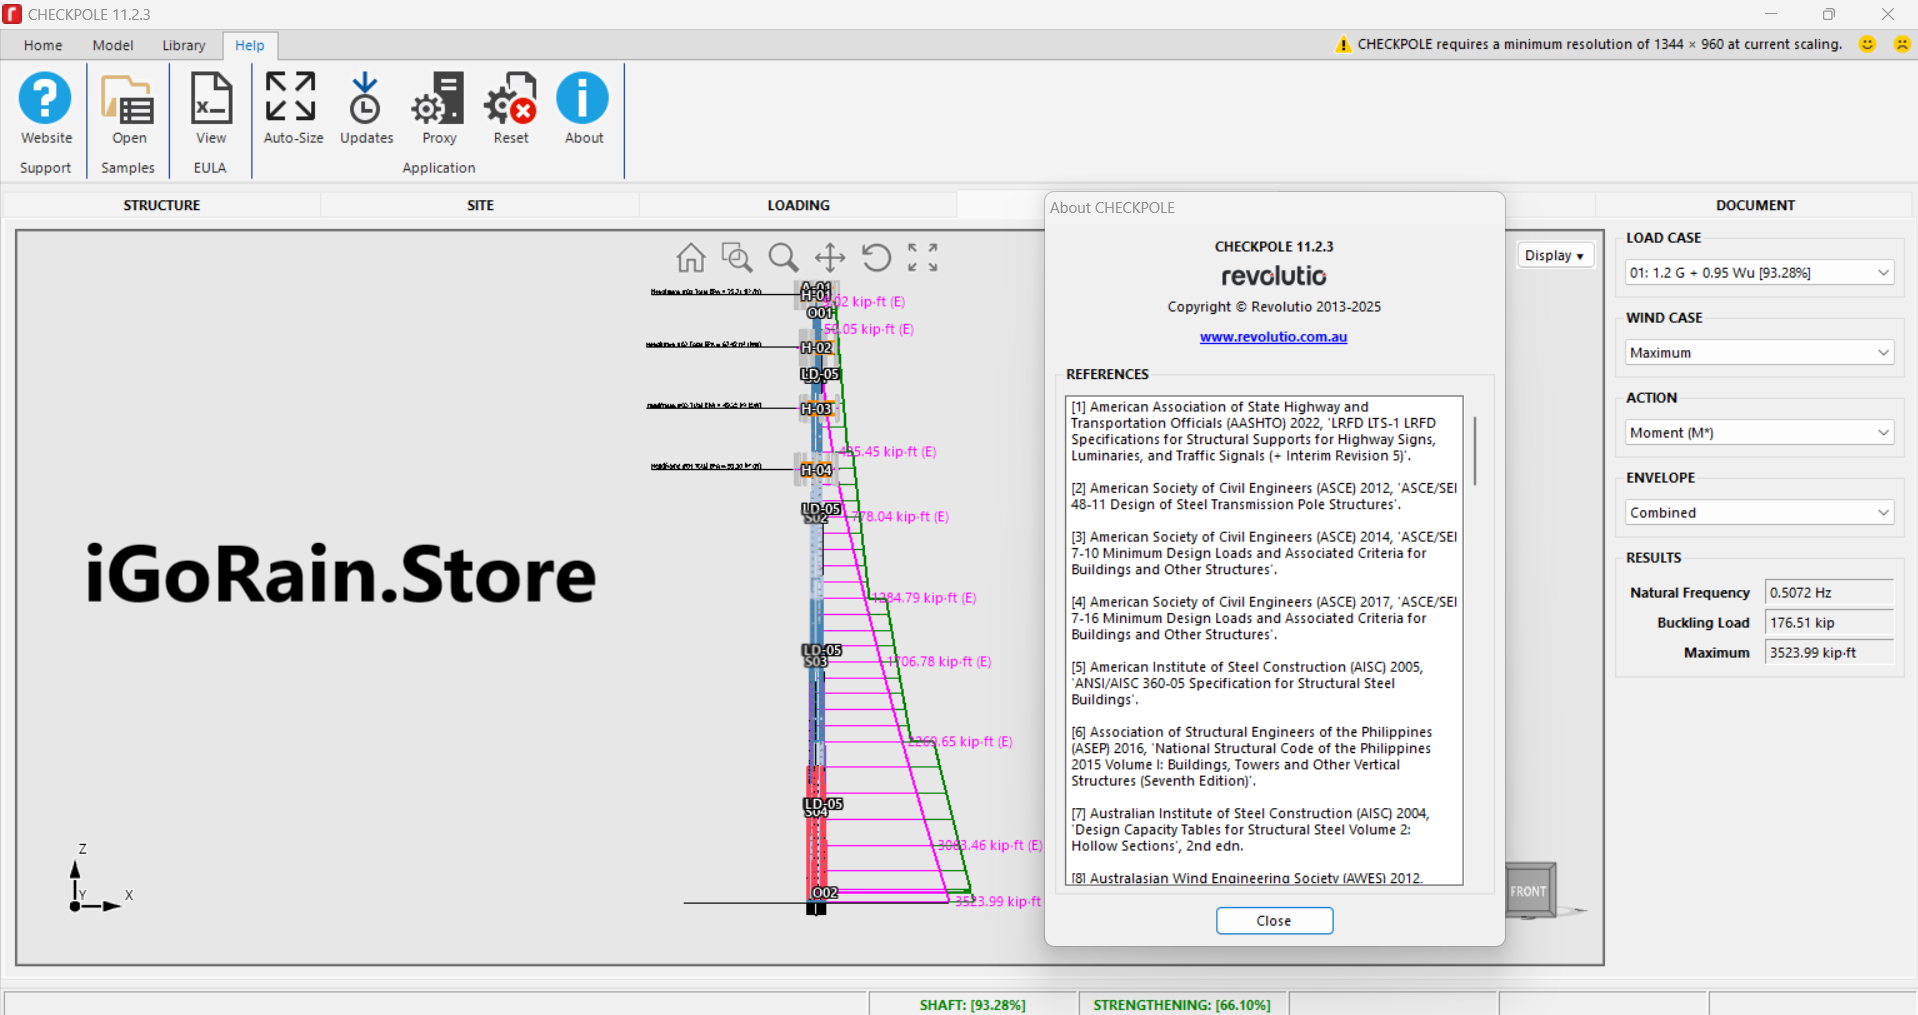The width and height of the screenshot is (1918, 1015).
Task: Switch to the Model ribbon tab
Action: [x=112, y=45]
